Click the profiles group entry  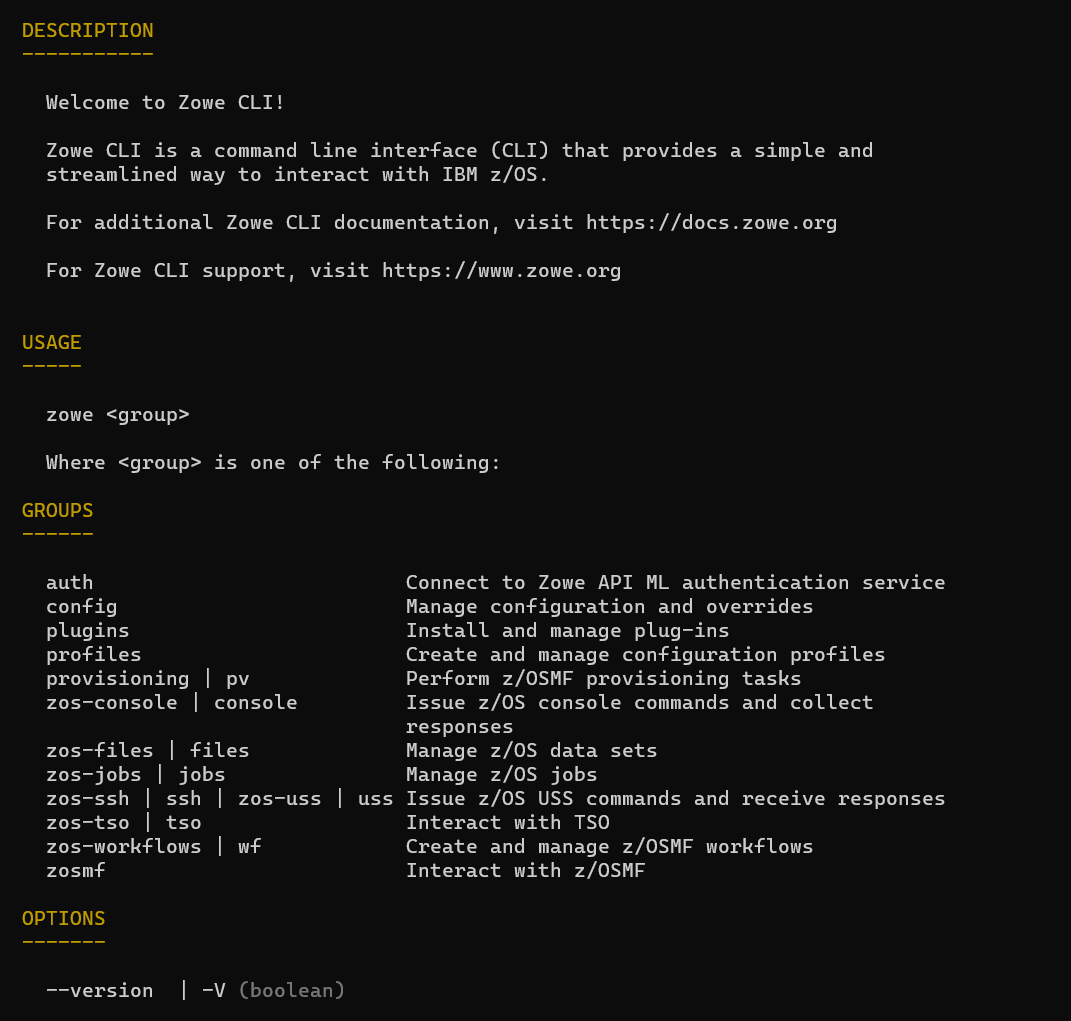point(93,654)
